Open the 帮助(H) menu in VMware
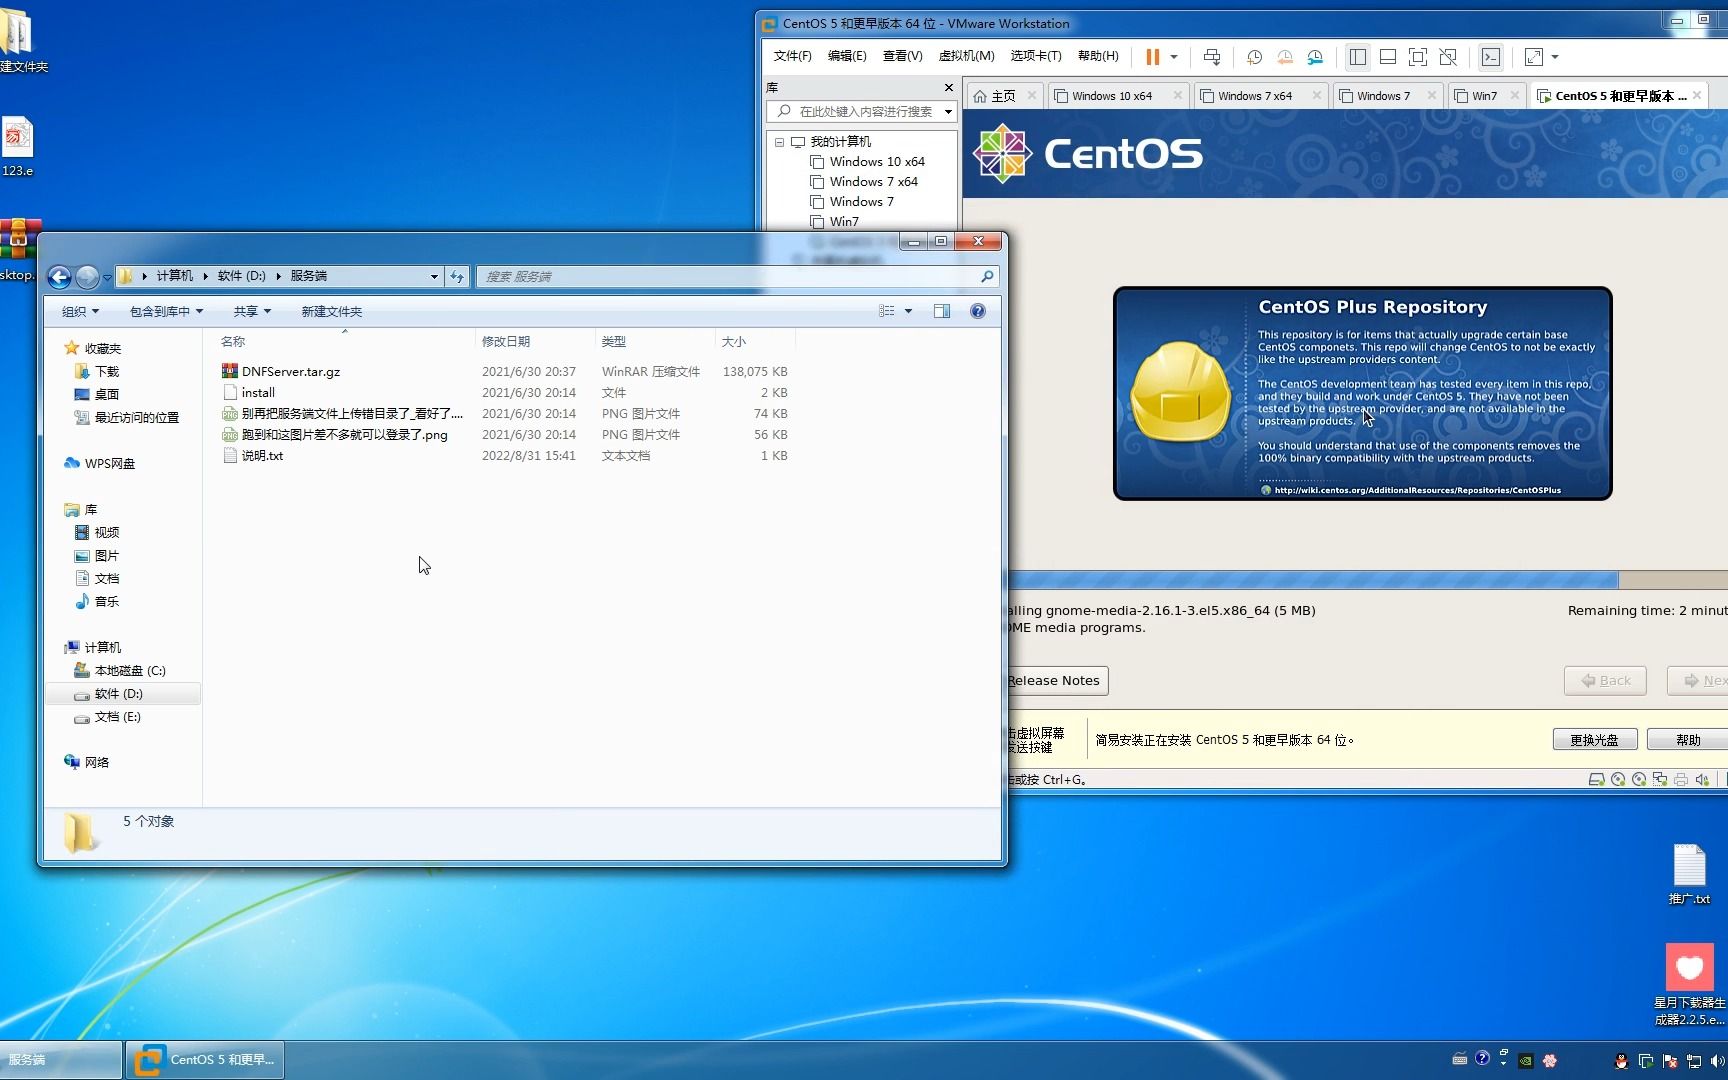 click(1098, 56)
